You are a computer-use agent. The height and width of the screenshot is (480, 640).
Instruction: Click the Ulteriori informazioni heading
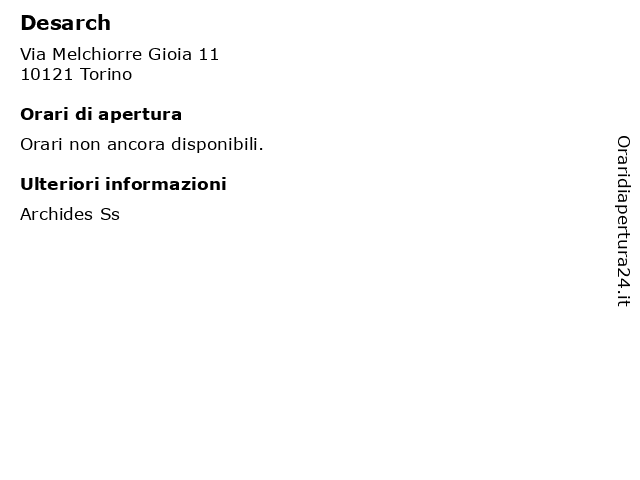(123, 184)
